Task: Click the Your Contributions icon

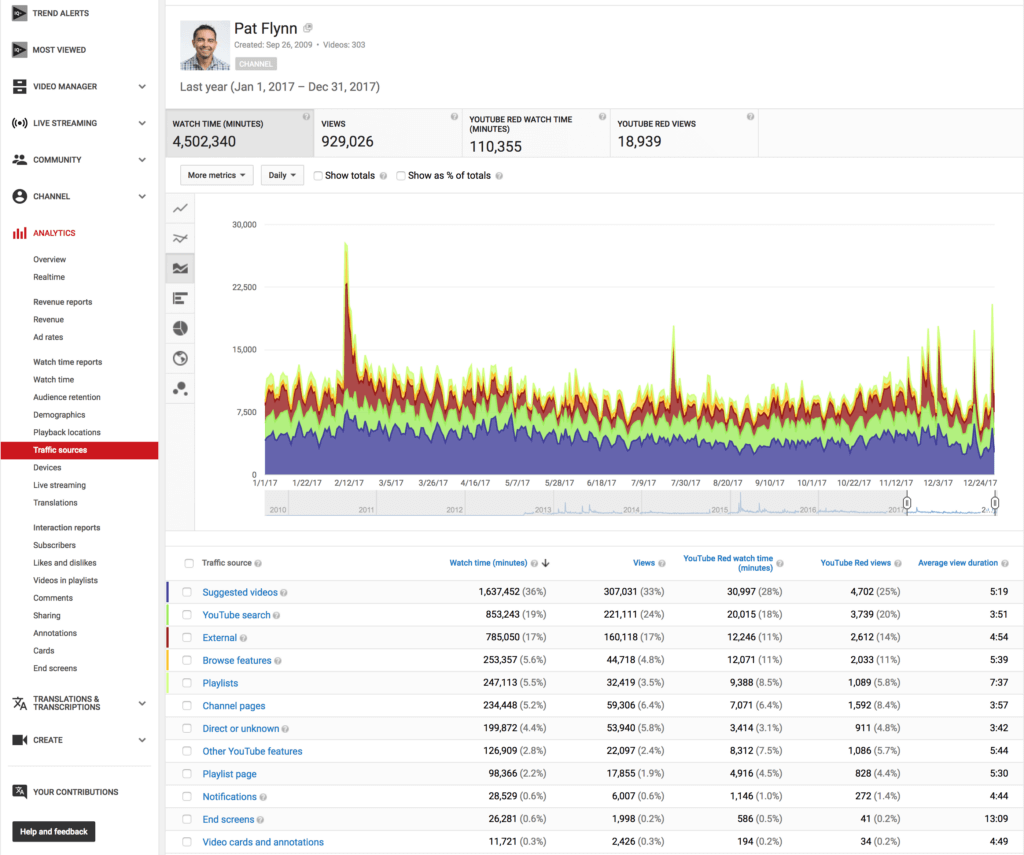Action: 20,792
